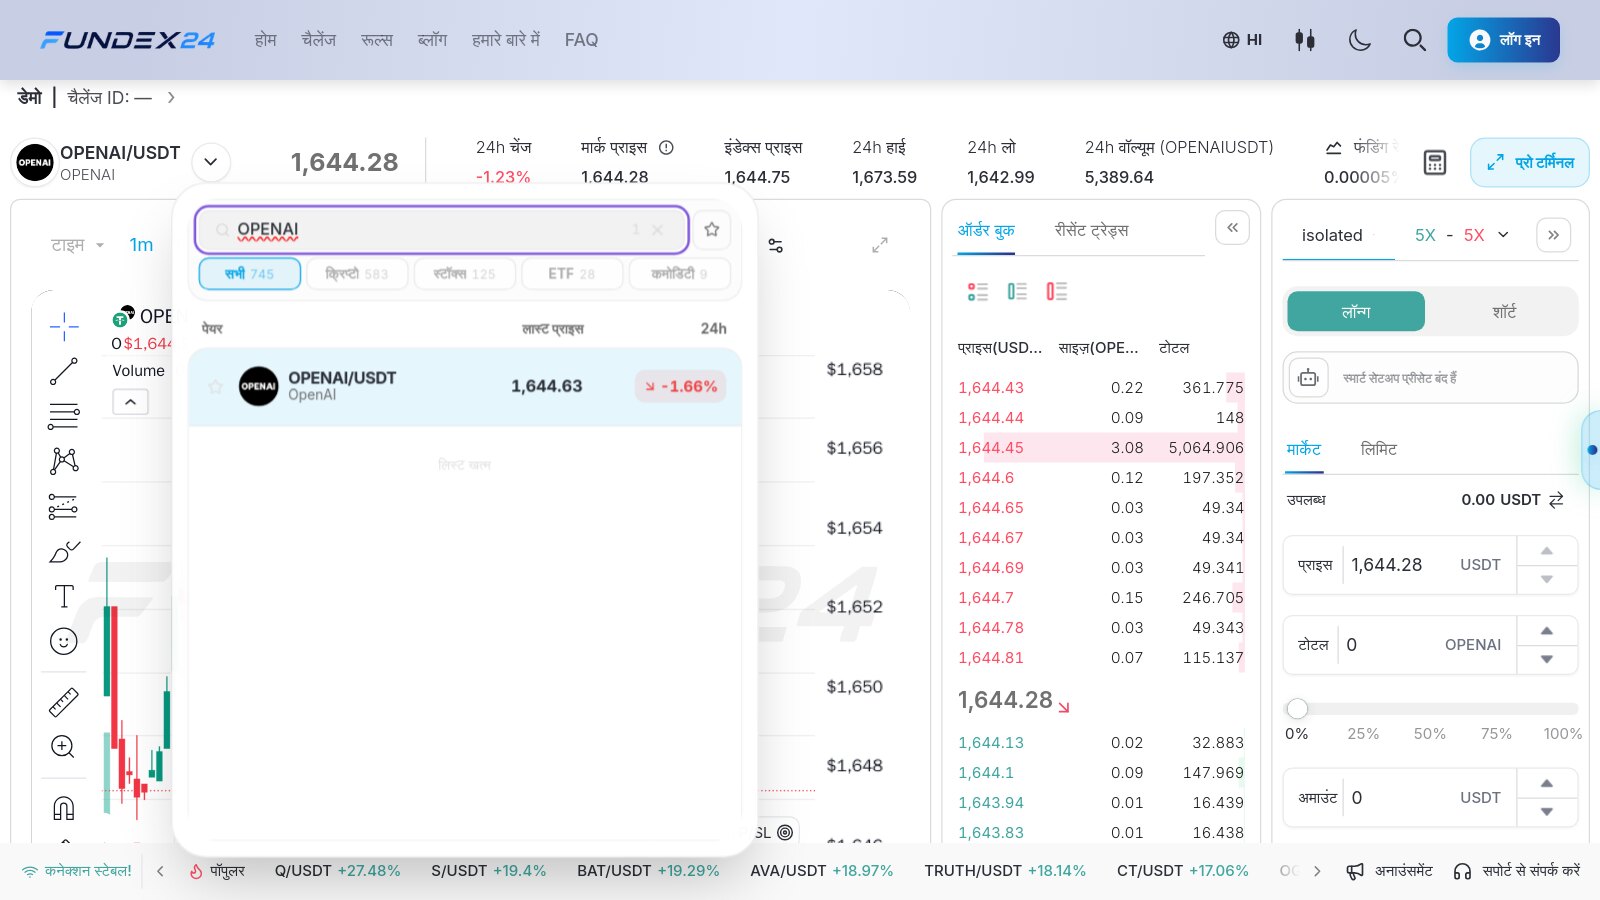This screenshot has width=1600, height=900.
Task: Expand chart to fullscreen
Action: 880,245
